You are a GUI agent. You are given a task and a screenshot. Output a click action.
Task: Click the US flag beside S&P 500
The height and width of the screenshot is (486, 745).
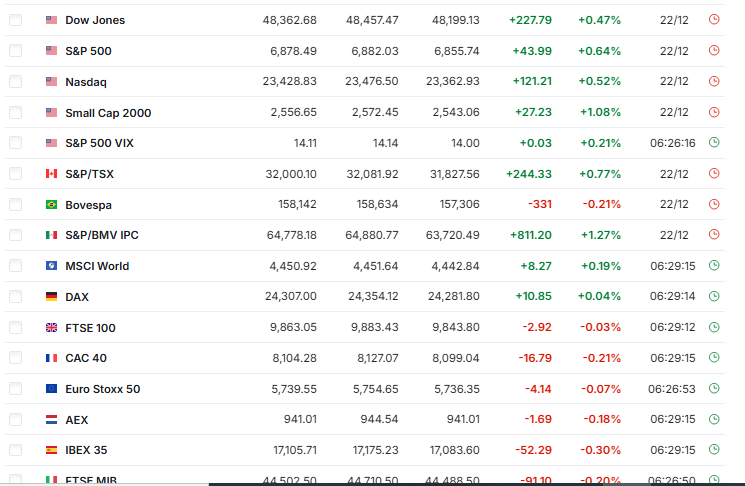click(x=51, y=50)
